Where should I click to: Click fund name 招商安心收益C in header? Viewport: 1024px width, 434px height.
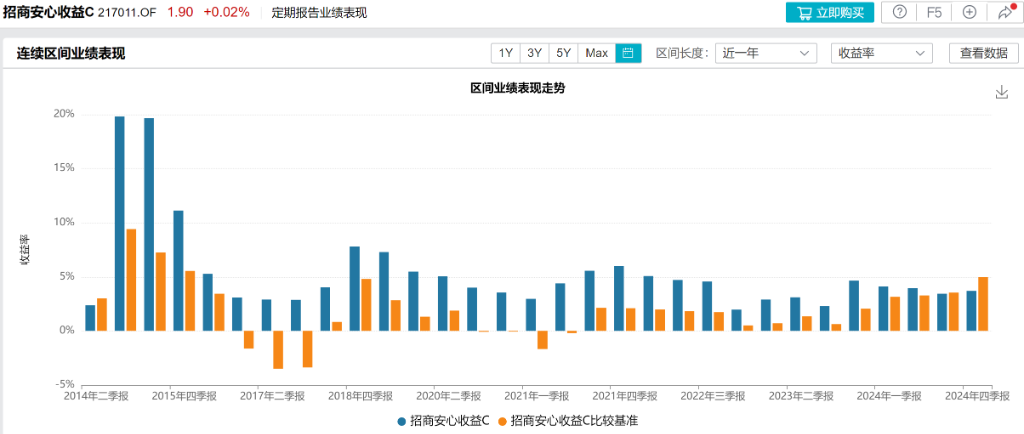tap(49, 12)
